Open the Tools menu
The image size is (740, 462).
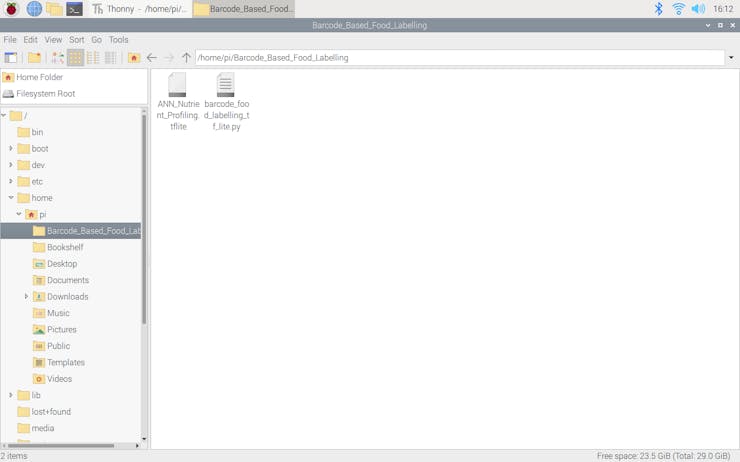pos(118,40)
